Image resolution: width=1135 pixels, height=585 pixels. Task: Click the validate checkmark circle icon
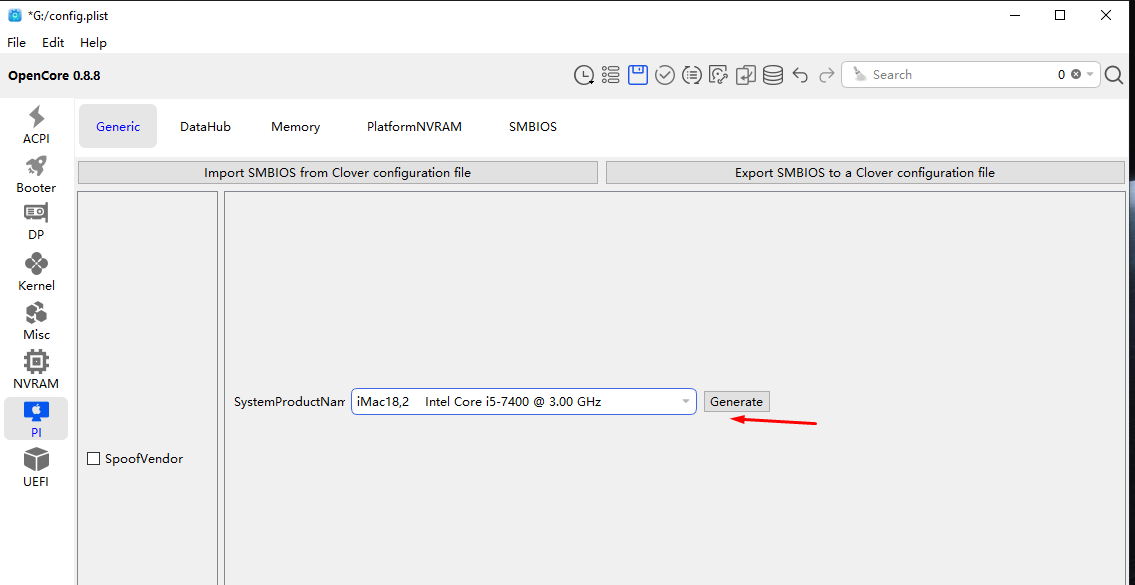pos(664,75)
